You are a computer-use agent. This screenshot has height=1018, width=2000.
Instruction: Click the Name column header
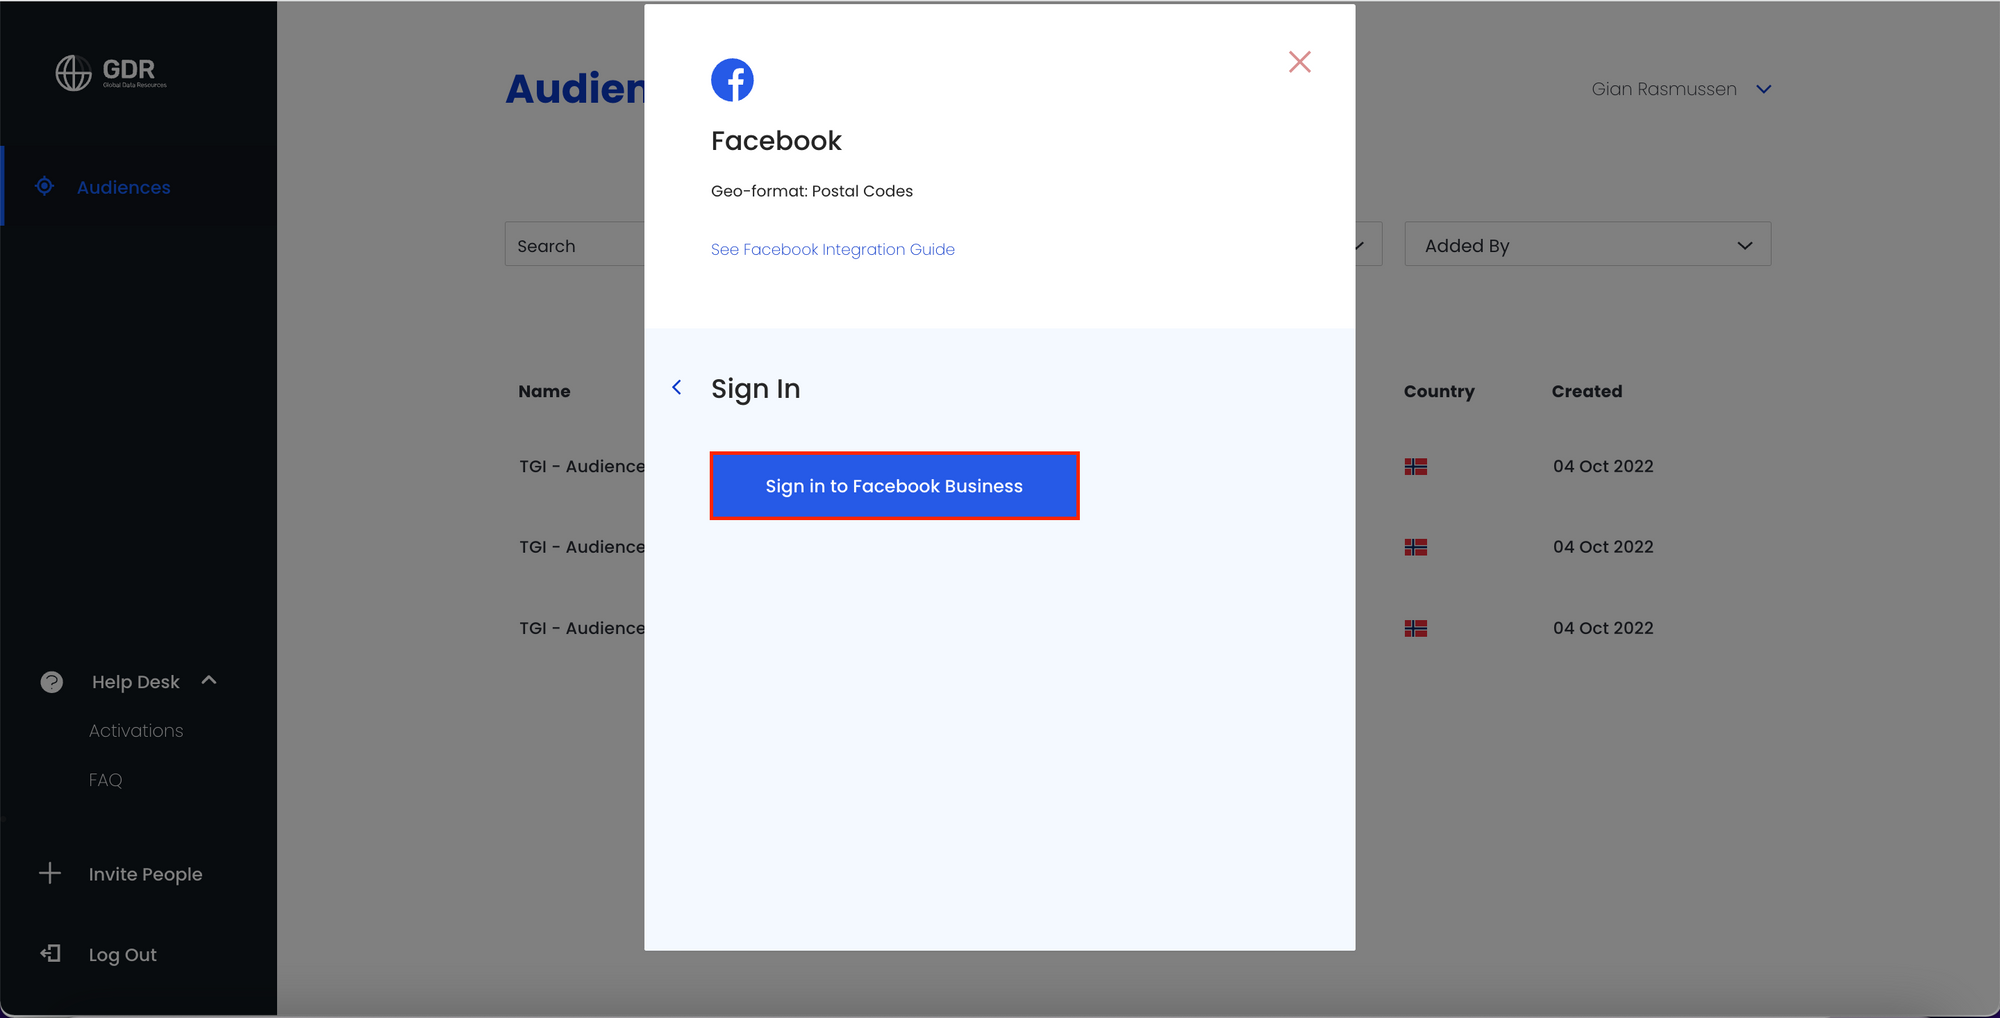click(544, 391)
